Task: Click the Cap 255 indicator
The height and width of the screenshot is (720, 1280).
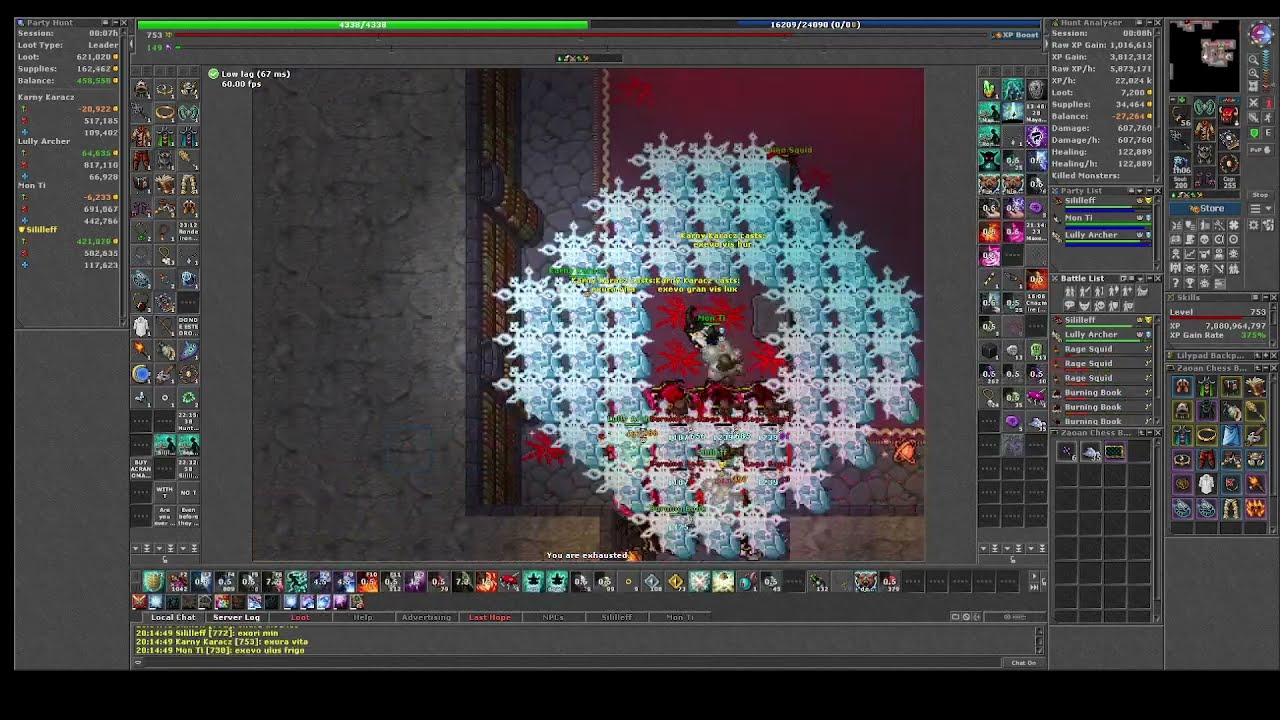Action: [1229, 182]
